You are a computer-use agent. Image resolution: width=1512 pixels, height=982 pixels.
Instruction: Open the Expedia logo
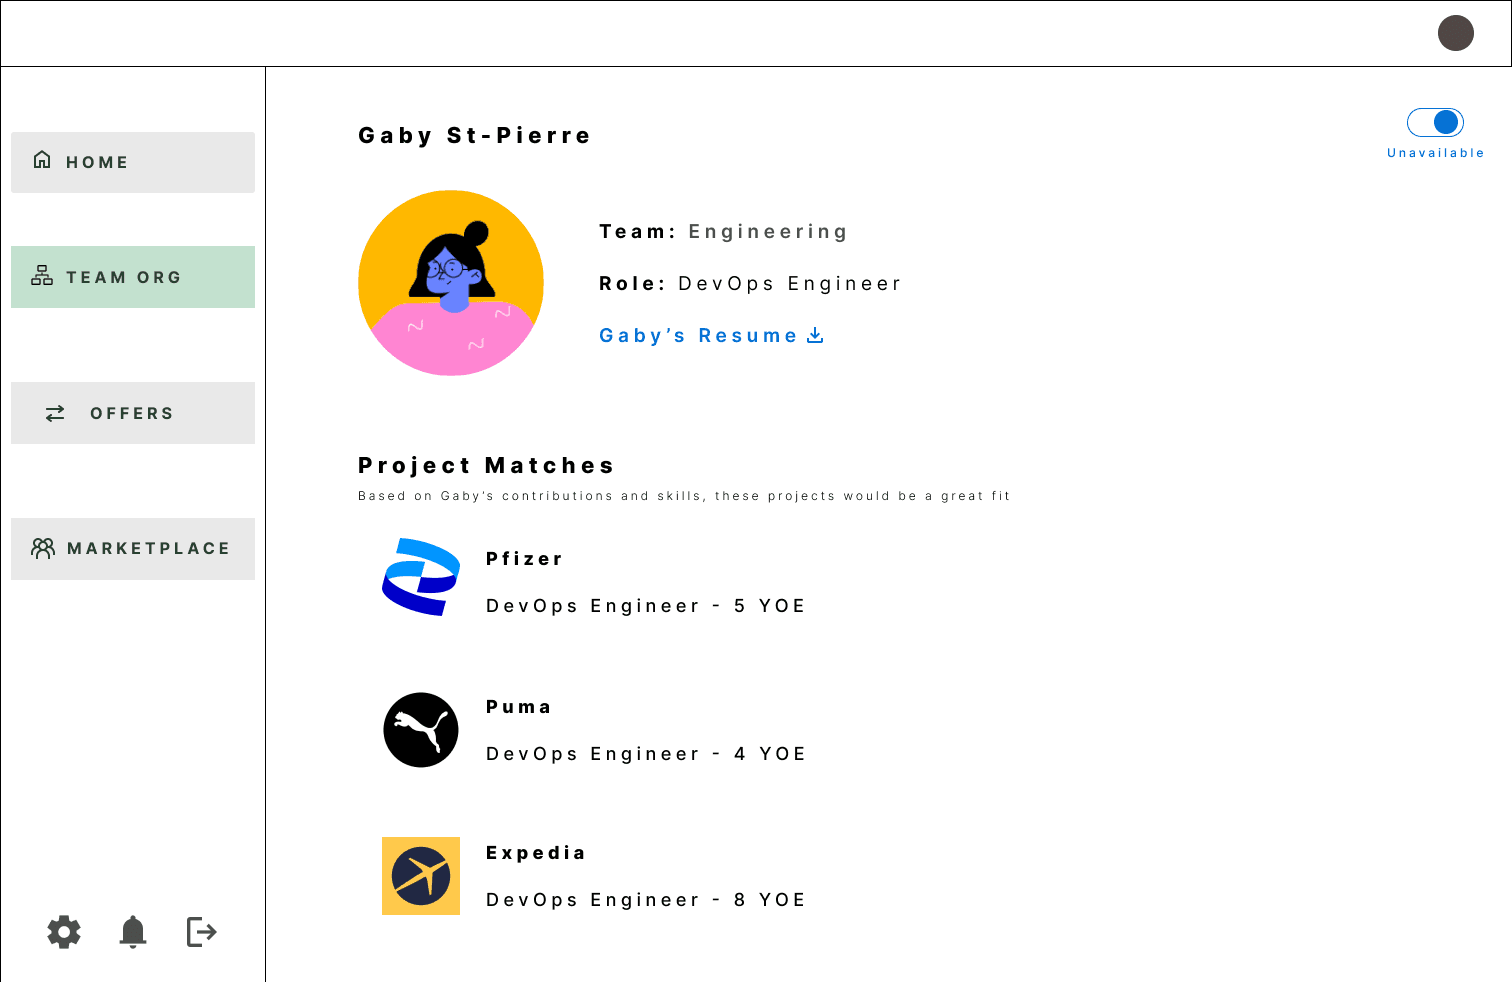click(x=421, y=876)
